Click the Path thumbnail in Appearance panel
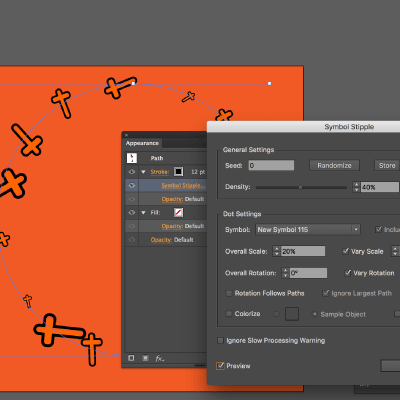The image size is (400, 400). pos(132,158)
